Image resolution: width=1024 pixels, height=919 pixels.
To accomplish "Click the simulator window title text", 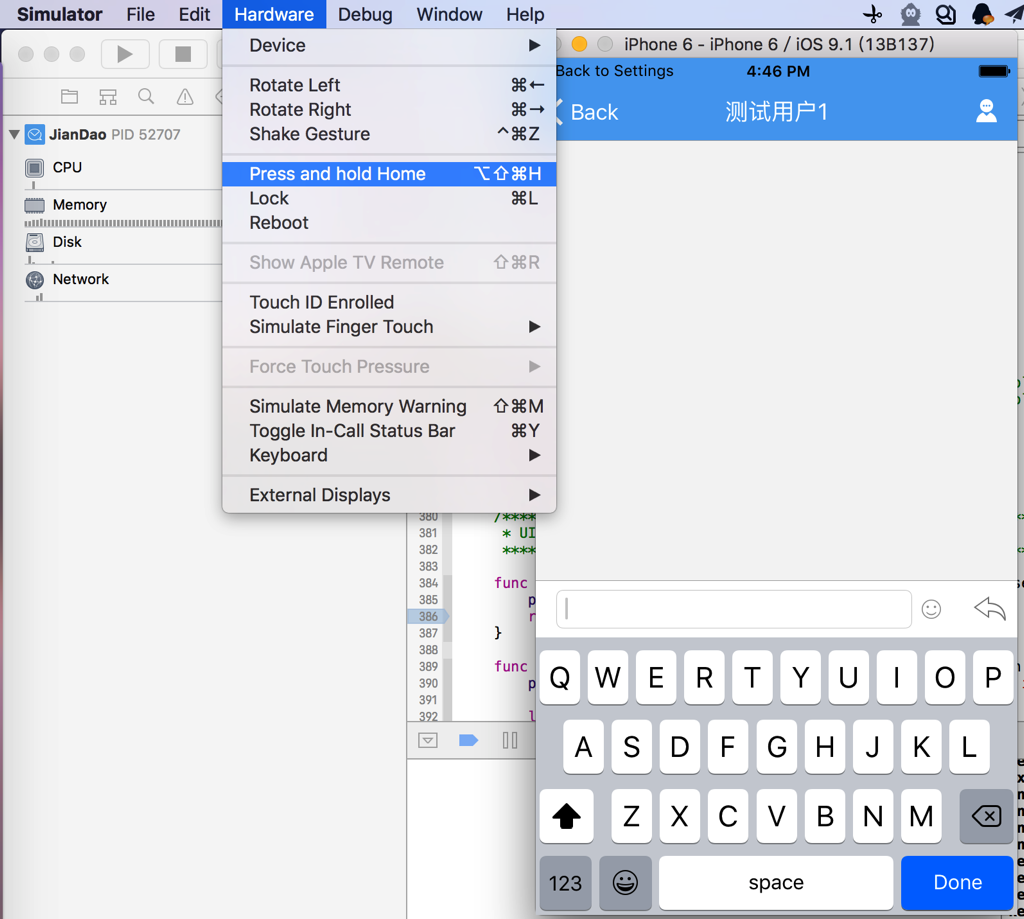I will [778, 44].
